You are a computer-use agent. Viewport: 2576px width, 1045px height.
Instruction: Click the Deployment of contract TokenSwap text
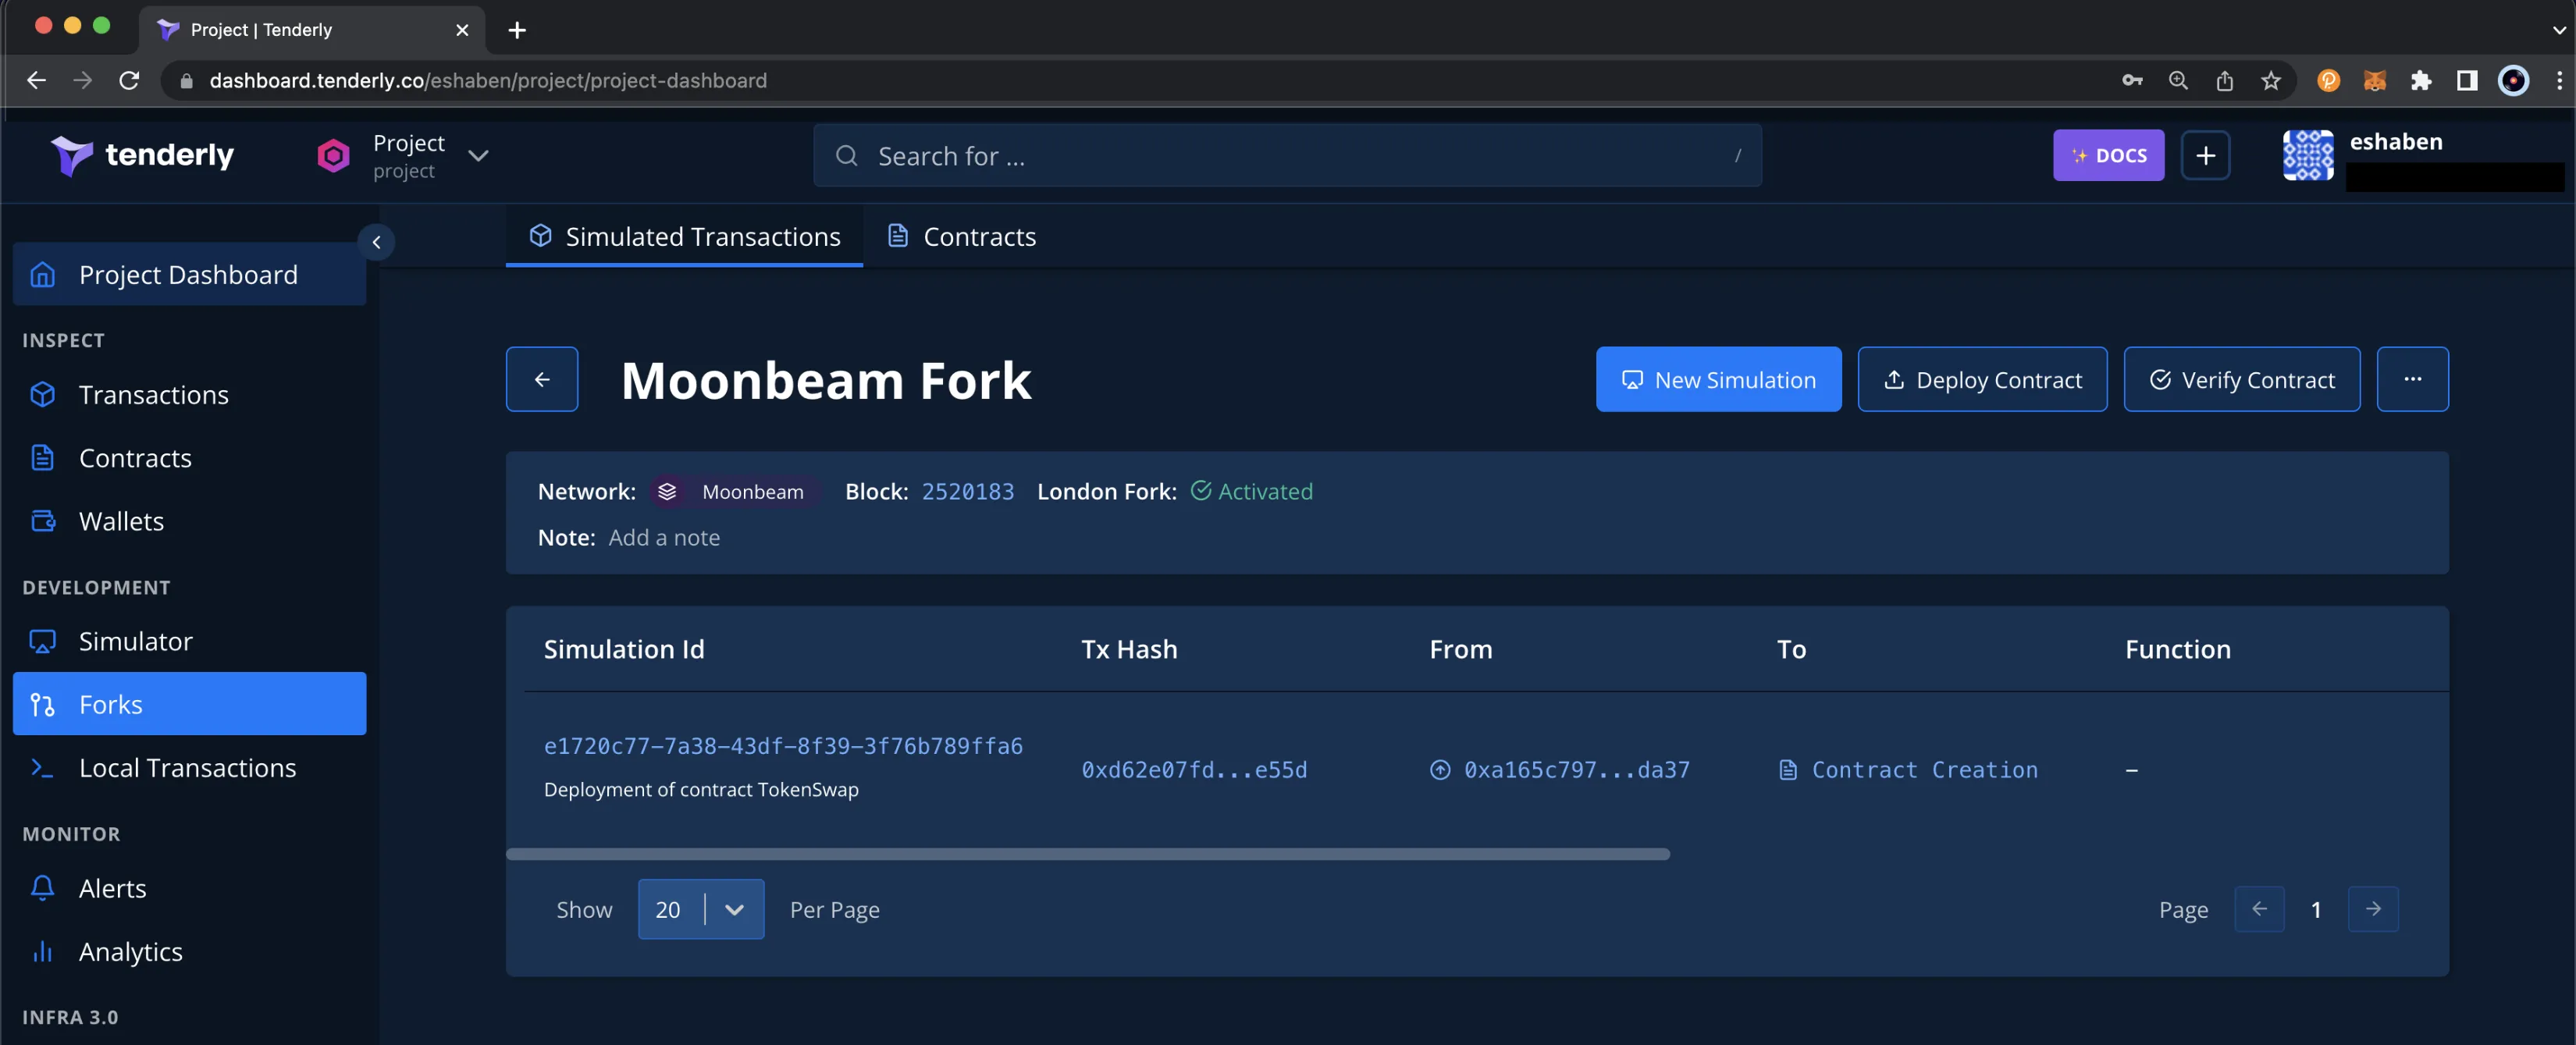[x=701, y=789]
